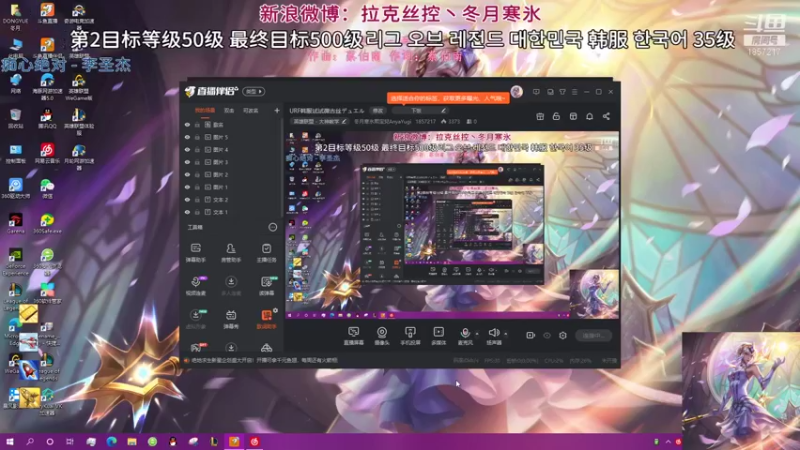The height and width of the screenshot is (450, 800).
Task: Click the orange tag suggestion tooltip
Action: [448, 98]
